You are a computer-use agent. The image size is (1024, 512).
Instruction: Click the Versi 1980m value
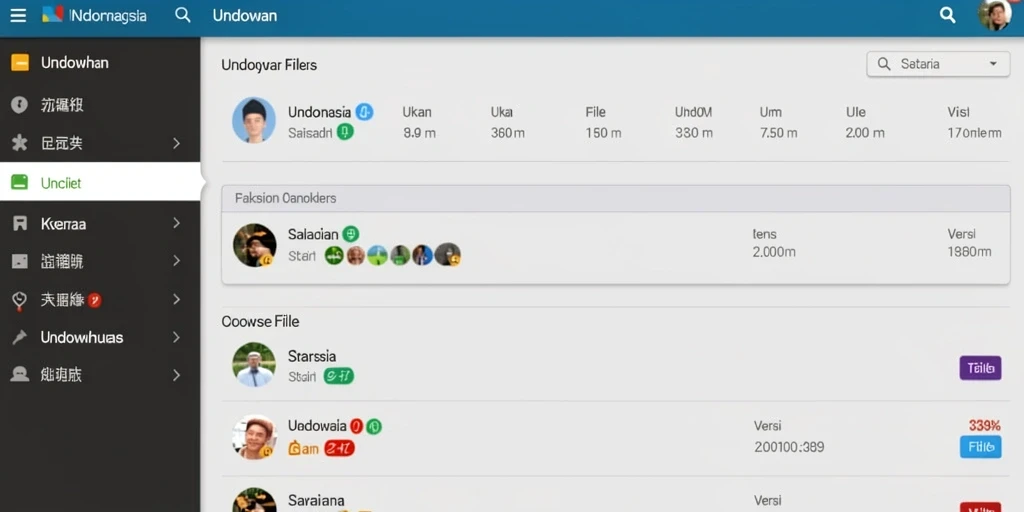[969, 251]
